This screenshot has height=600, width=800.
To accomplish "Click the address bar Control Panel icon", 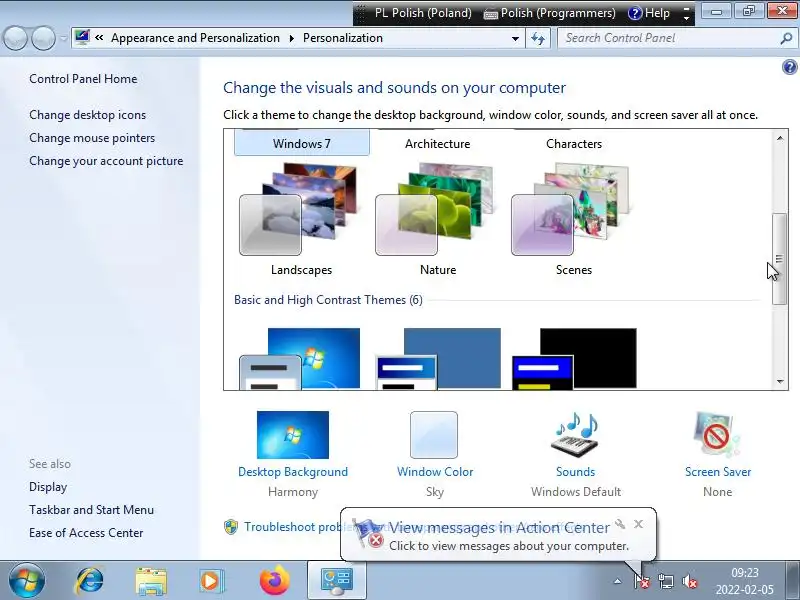I will [x=82, y=37].
